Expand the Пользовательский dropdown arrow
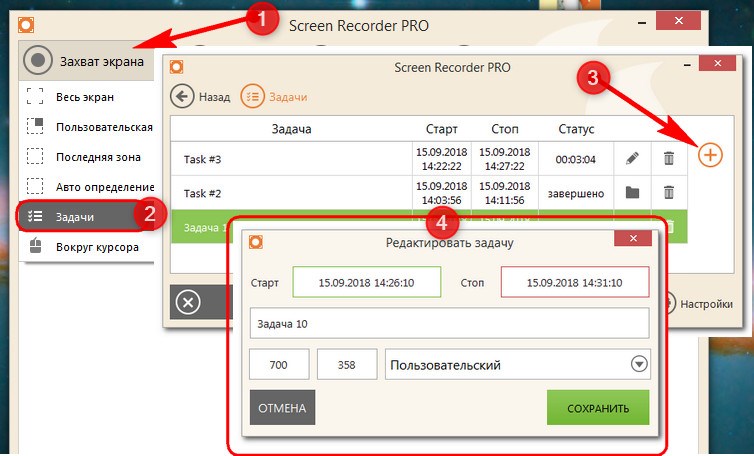This screenshot has width=754, height=456. coord(639,364)
